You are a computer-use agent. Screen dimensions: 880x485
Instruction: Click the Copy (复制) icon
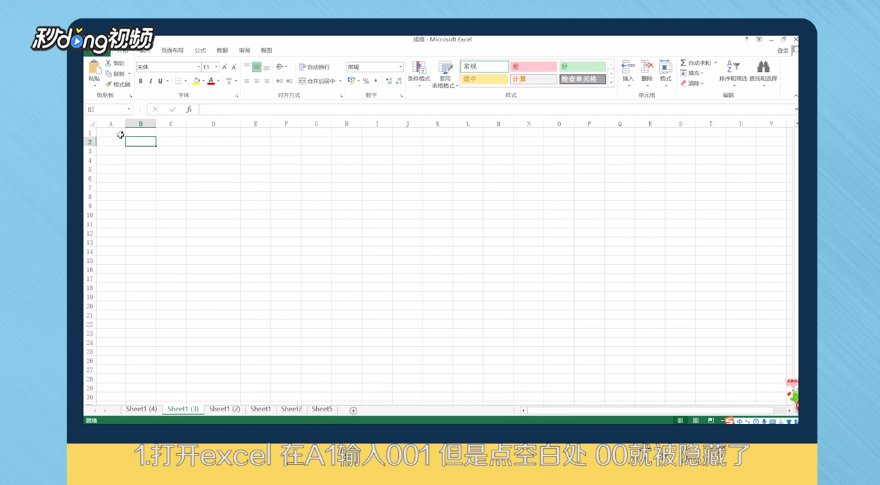point(109,74)
